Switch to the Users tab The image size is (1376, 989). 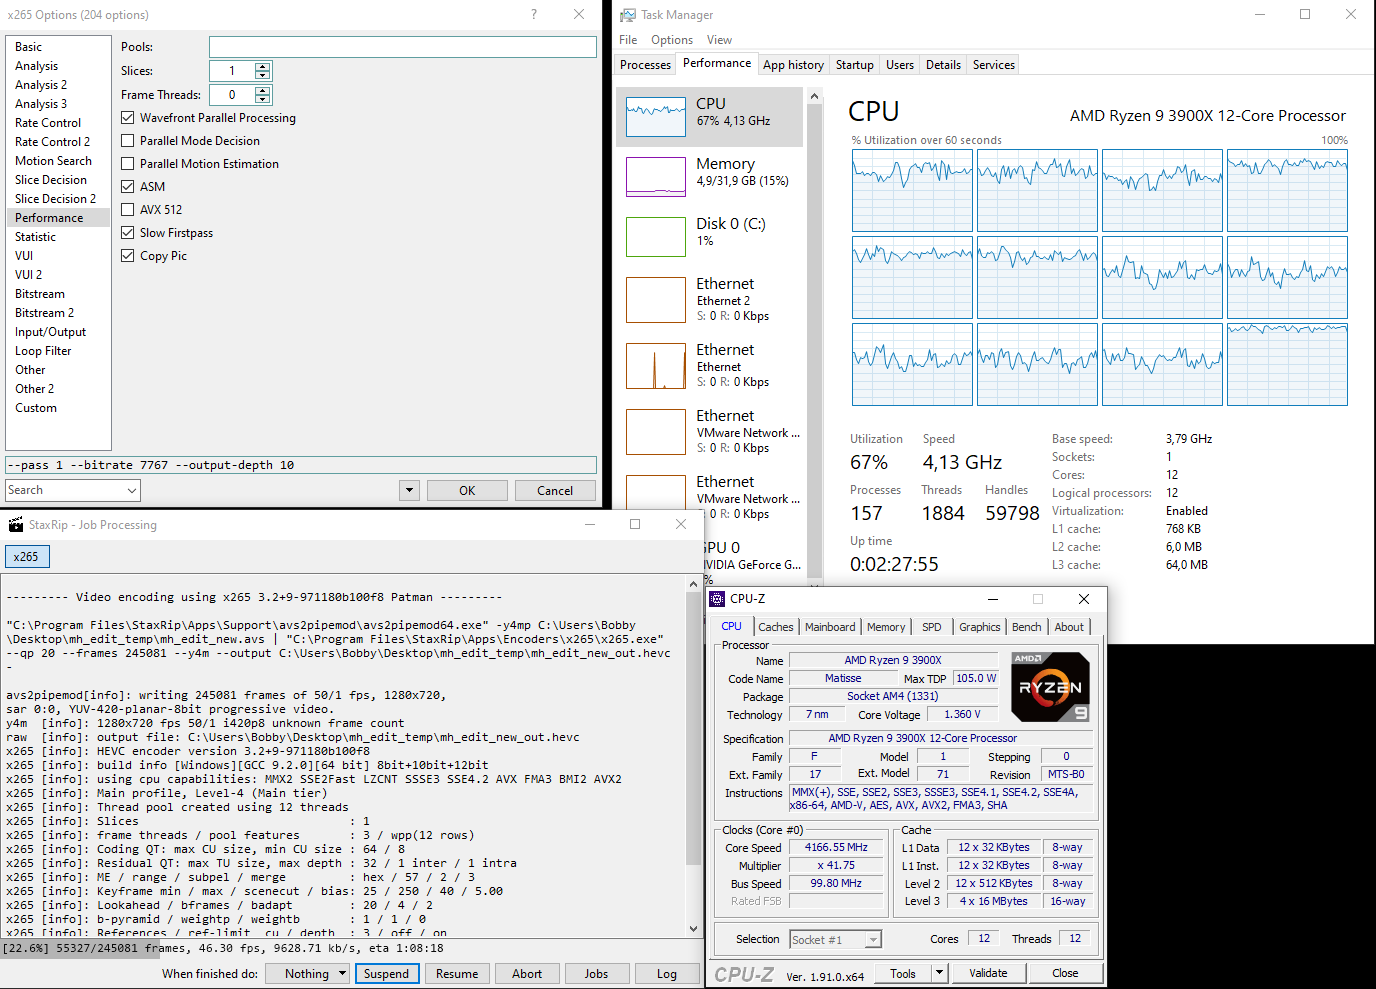tap(900, 65)
